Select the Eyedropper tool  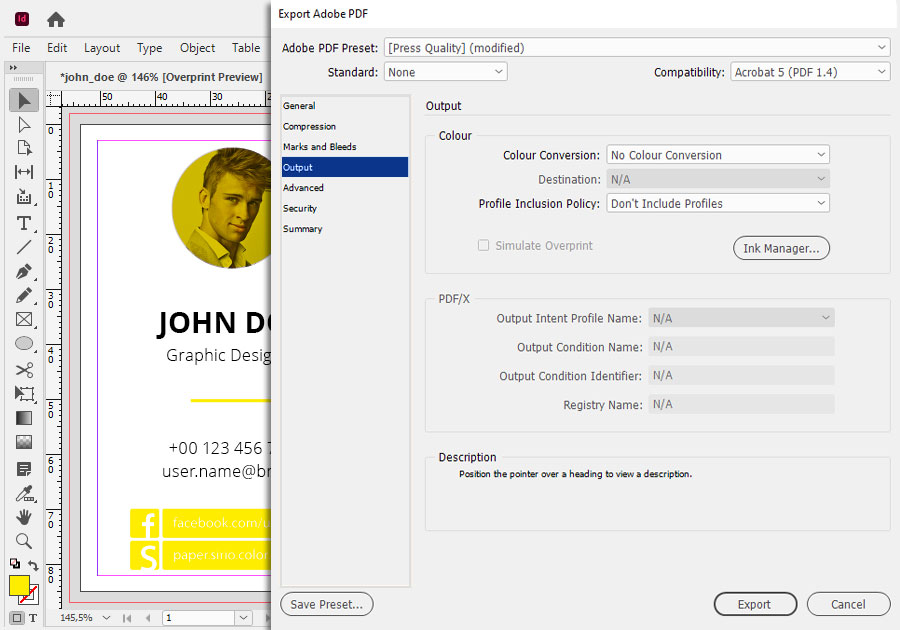(24, 493)
